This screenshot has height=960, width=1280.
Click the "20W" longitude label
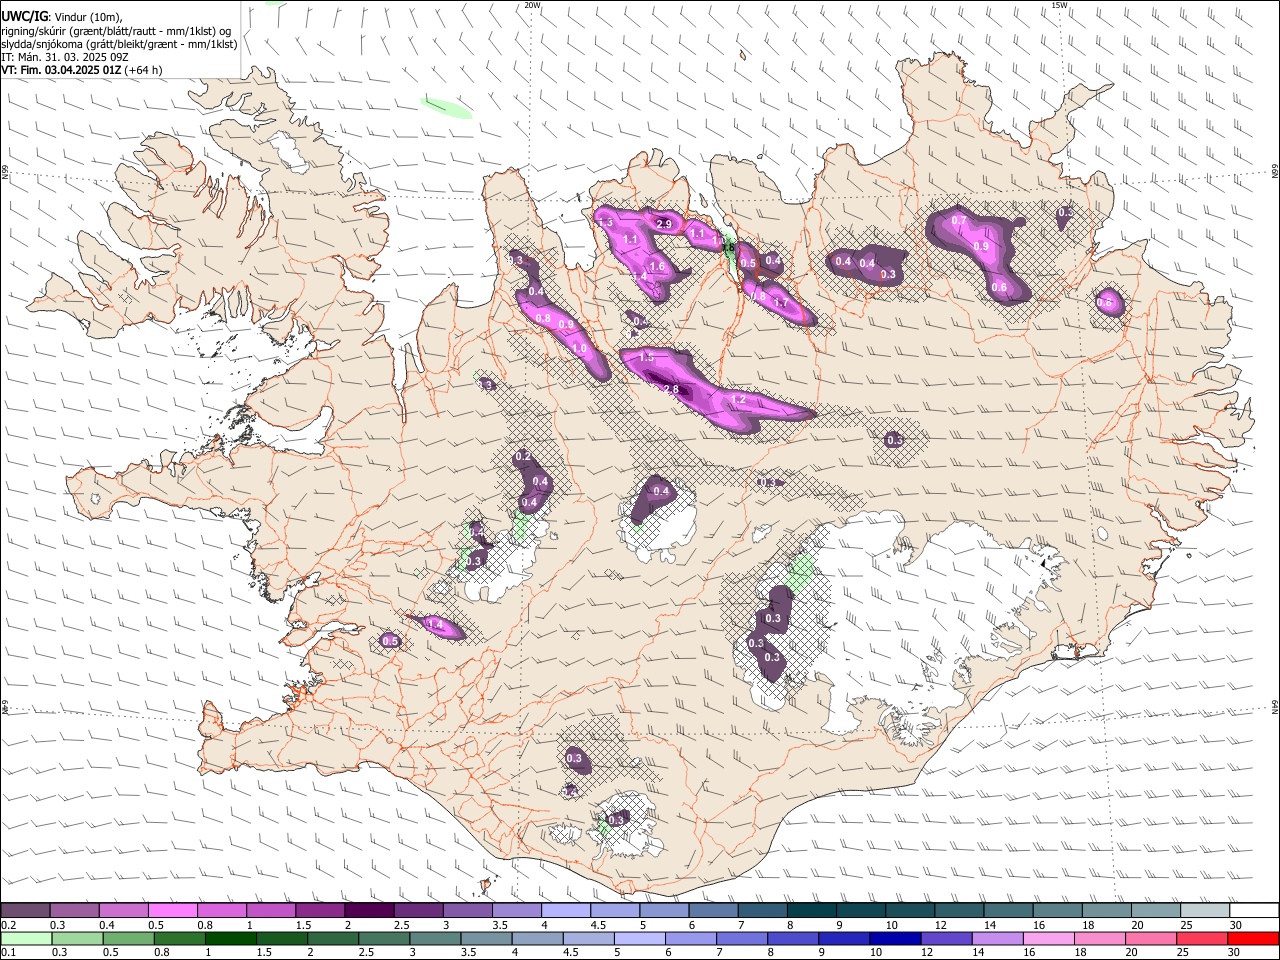[532, 5]
